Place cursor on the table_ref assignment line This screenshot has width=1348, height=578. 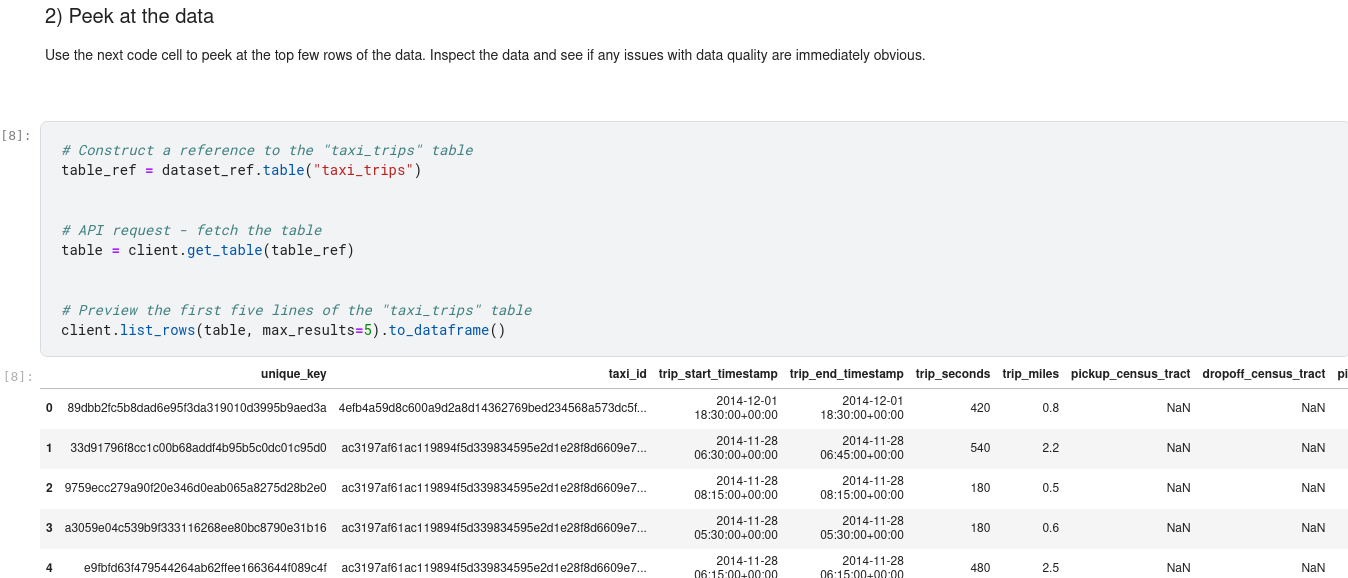241,170
